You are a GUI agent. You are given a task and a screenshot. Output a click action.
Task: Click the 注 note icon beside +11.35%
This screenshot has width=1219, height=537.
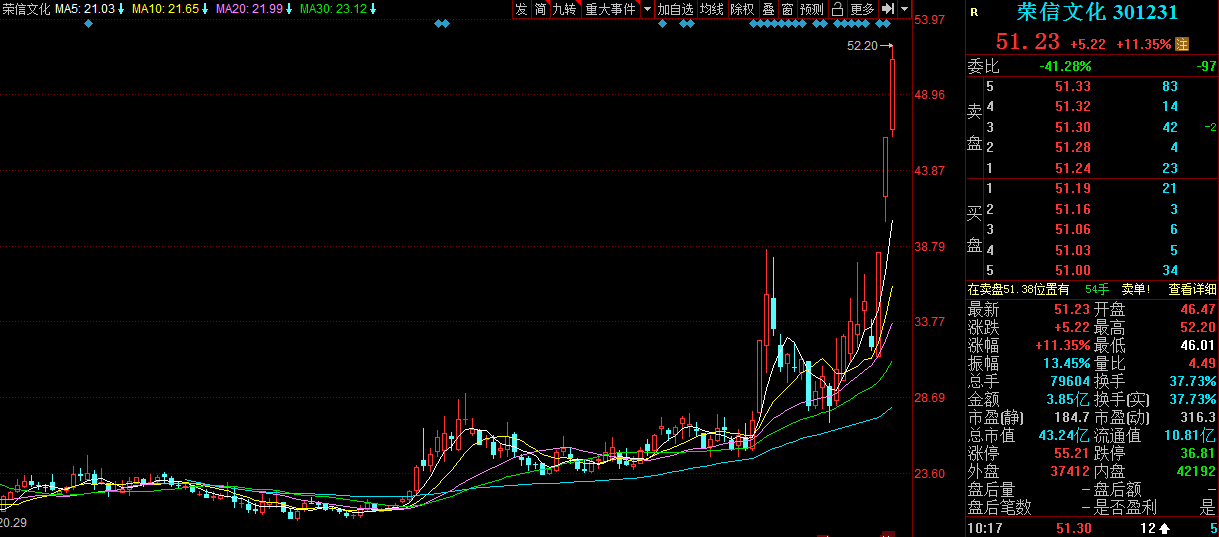1181,44
